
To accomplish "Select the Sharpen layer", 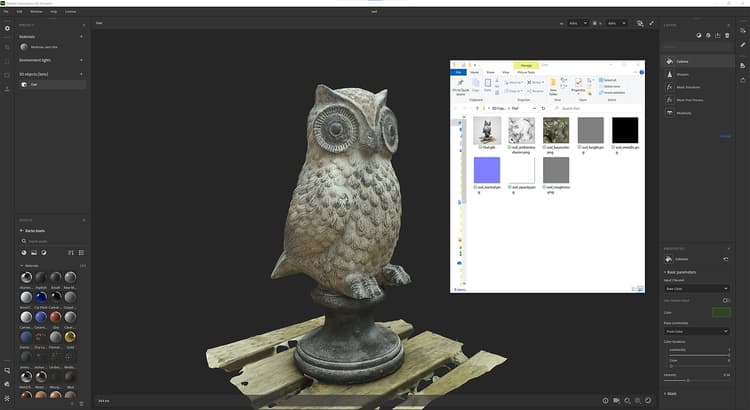I will click(x=698, y=74).
